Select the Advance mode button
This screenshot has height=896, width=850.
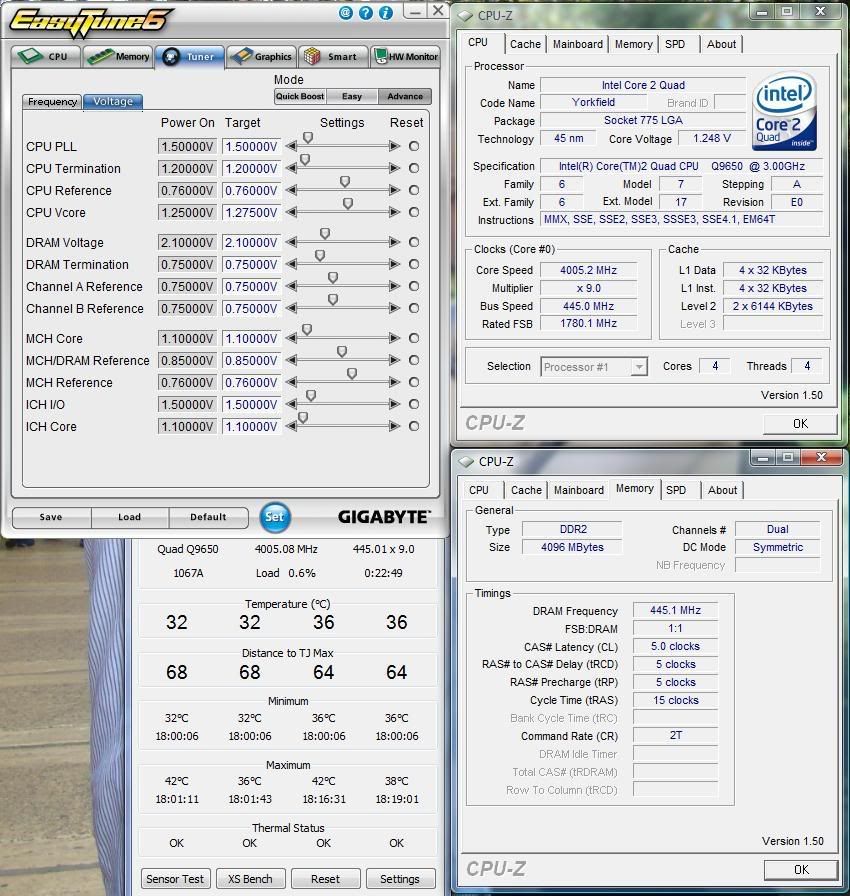coord(404,96)
